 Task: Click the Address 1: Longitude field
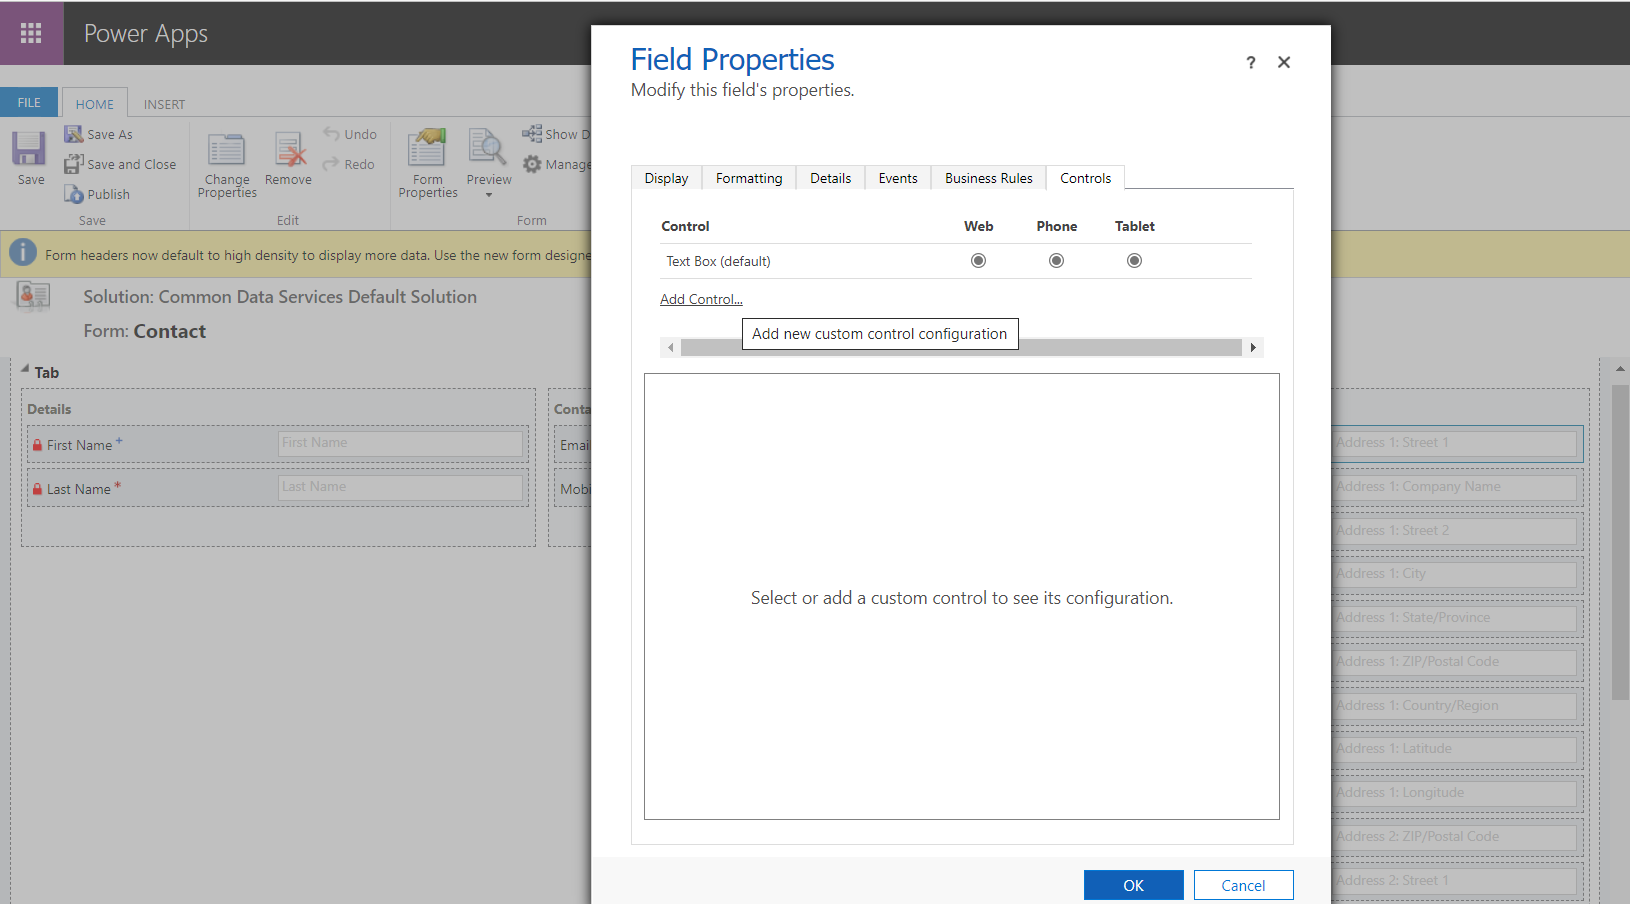tap(1455, 793)
